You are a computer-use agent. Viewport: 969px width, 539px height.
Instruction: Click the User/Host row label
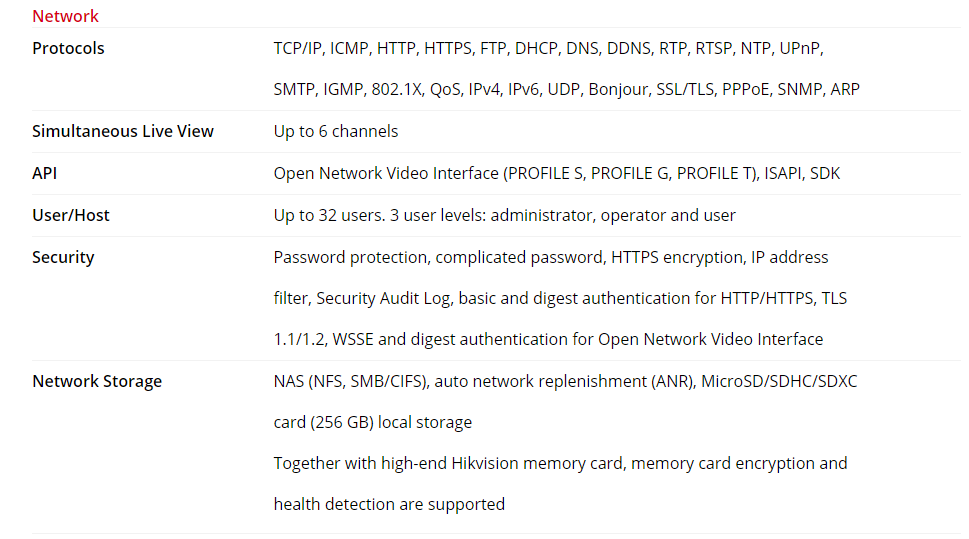70,215
